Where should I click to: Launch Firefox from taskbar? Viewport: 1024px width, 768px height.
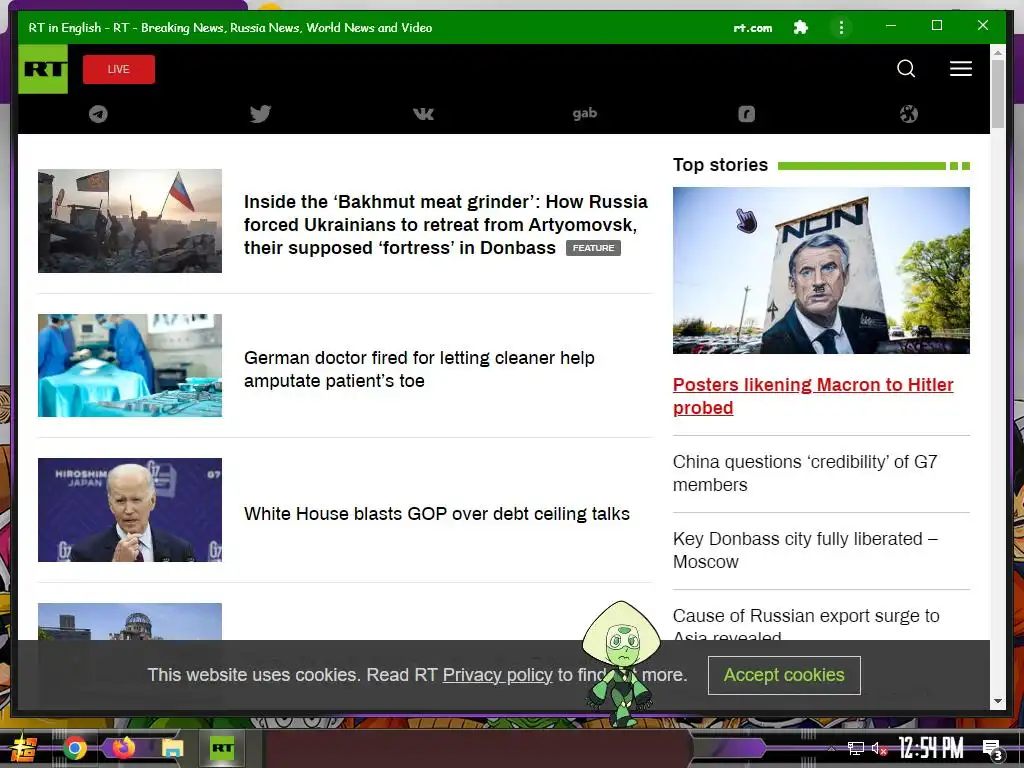click(x=123, y=748)
